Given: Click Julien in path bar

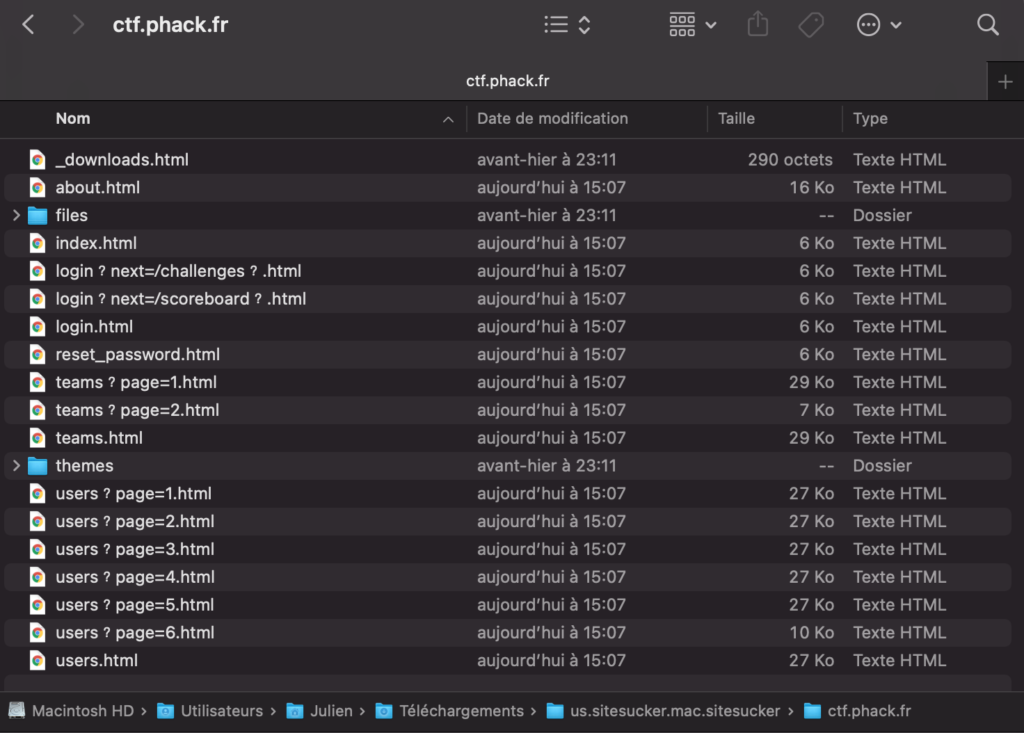Looking at the screenshot, I should pyautogui.click(x=331, y=711).
